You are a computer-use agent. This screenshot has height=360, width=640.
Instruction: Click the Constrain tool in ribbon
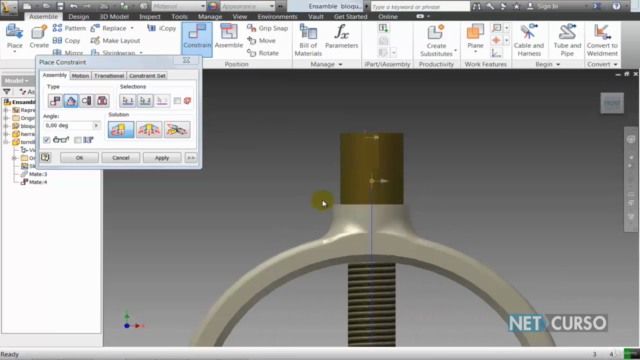tap(197, 39)
